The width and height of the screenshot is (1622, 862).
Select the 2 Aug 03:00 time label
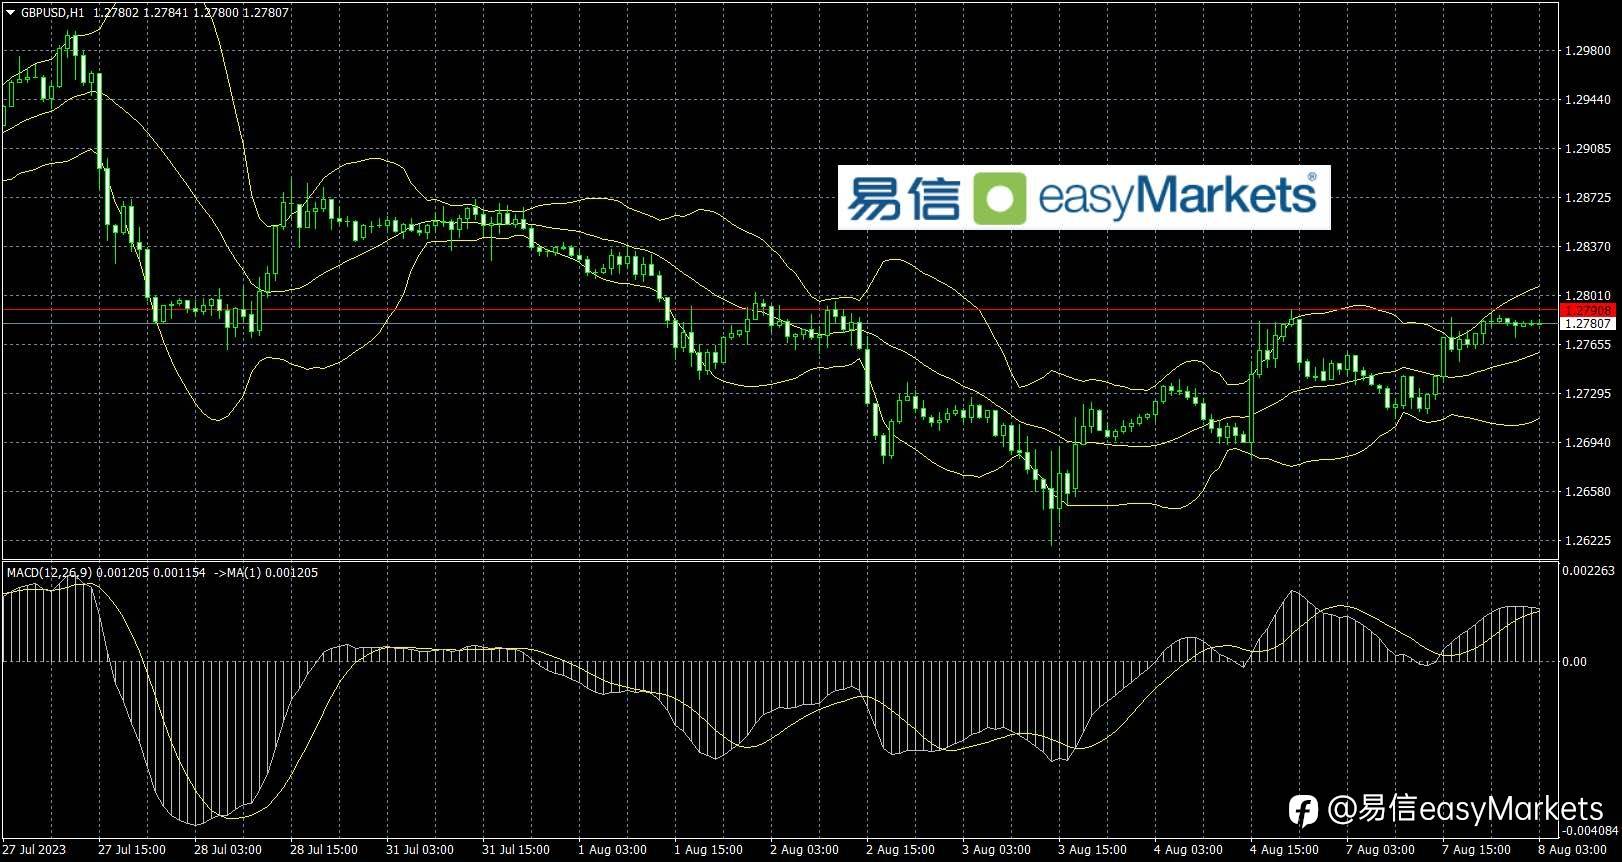[804, 850]
